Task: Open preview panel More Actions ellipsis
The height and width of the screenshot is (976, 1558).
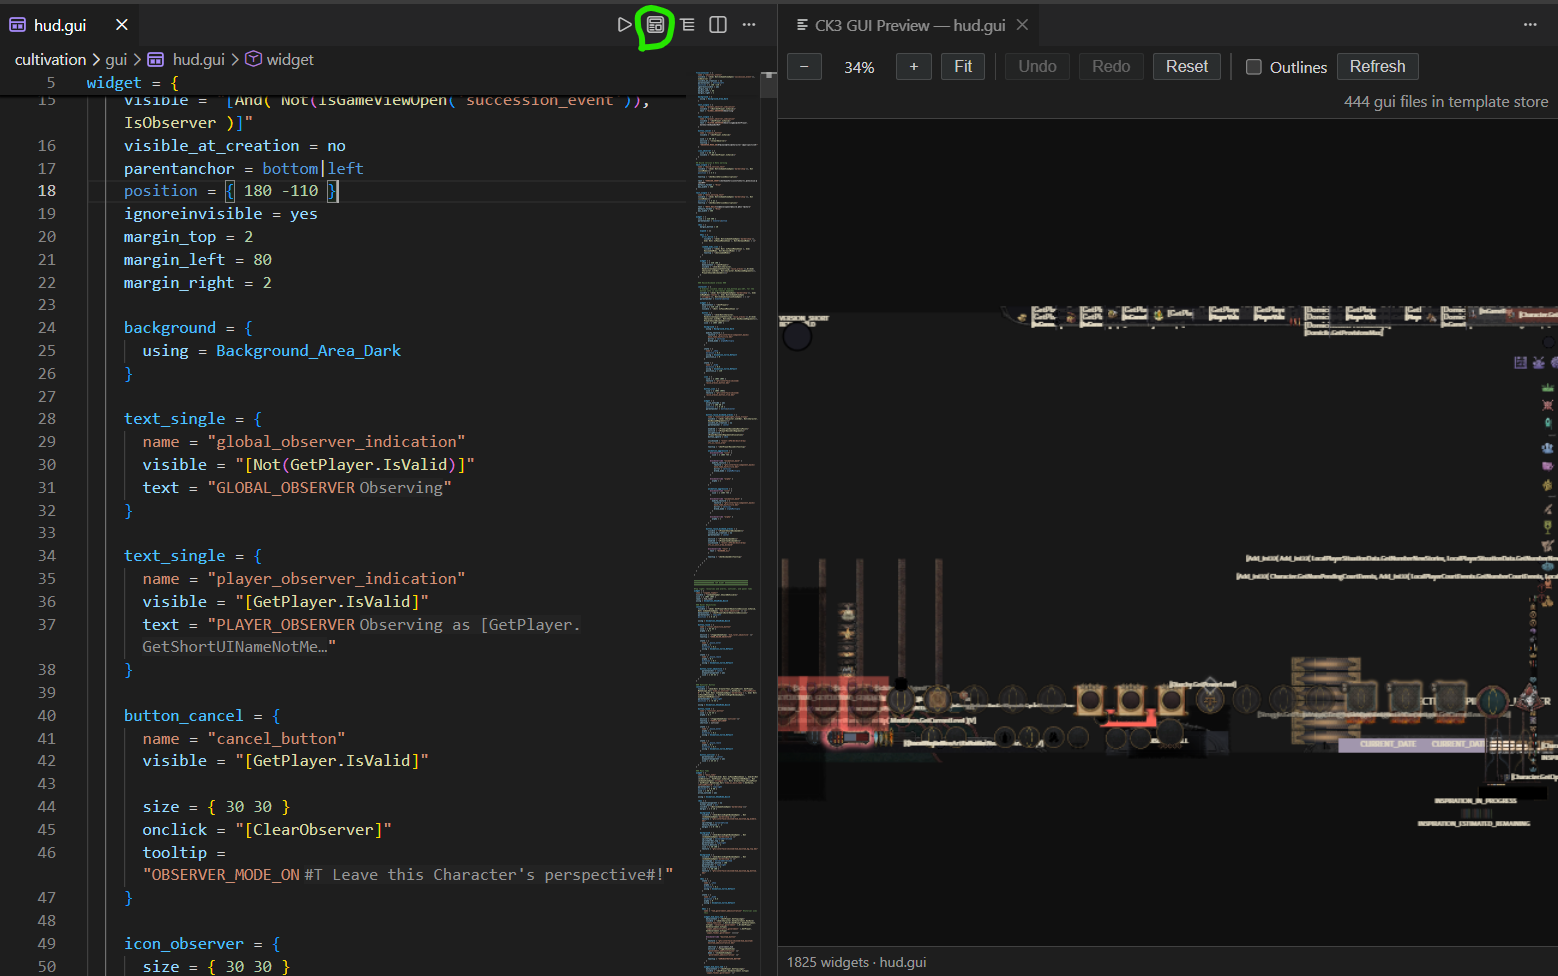Action: tap(1530, 25)
